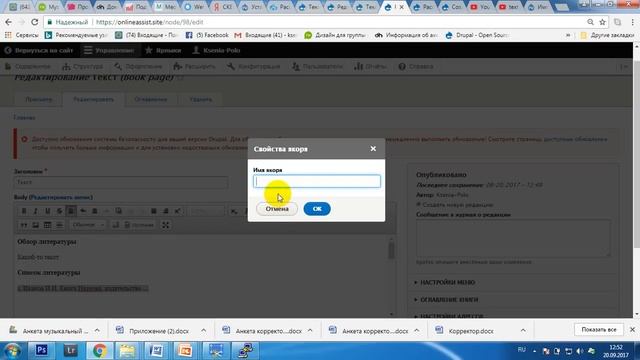The height and width of the screenshot is (360, 640).
Task: Open options for Анкета музыкальный download
Action: (97, 331)
